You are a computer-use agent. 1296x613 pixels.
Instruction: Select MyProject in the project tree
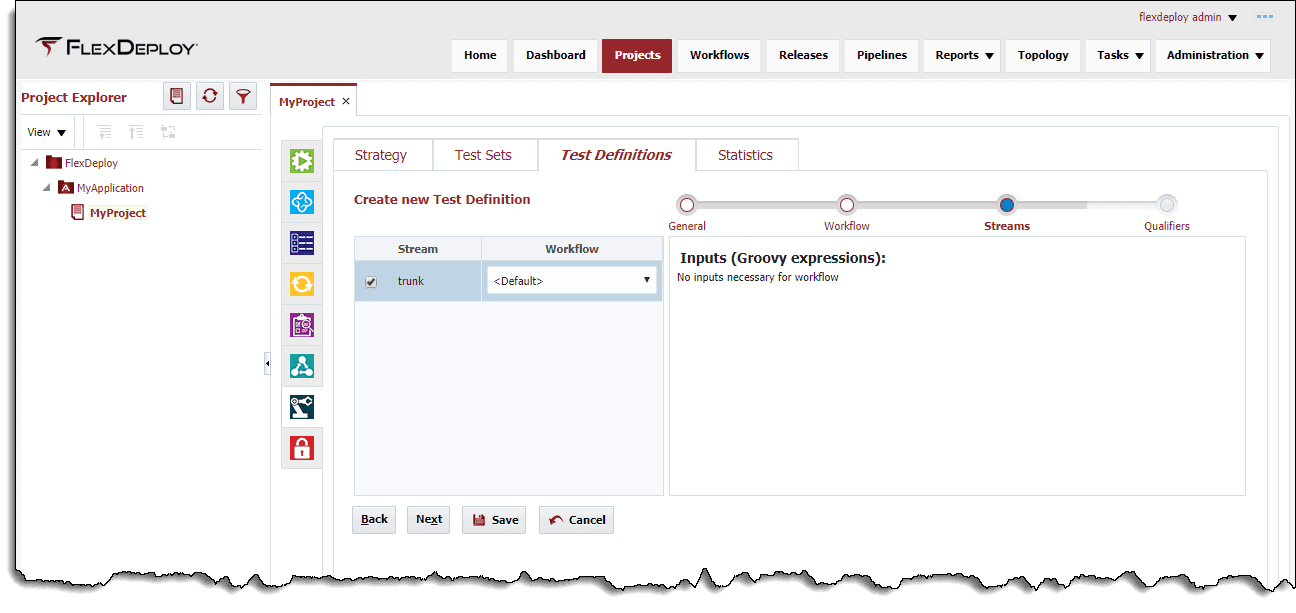pyautogui.click(x=118, y=213)
